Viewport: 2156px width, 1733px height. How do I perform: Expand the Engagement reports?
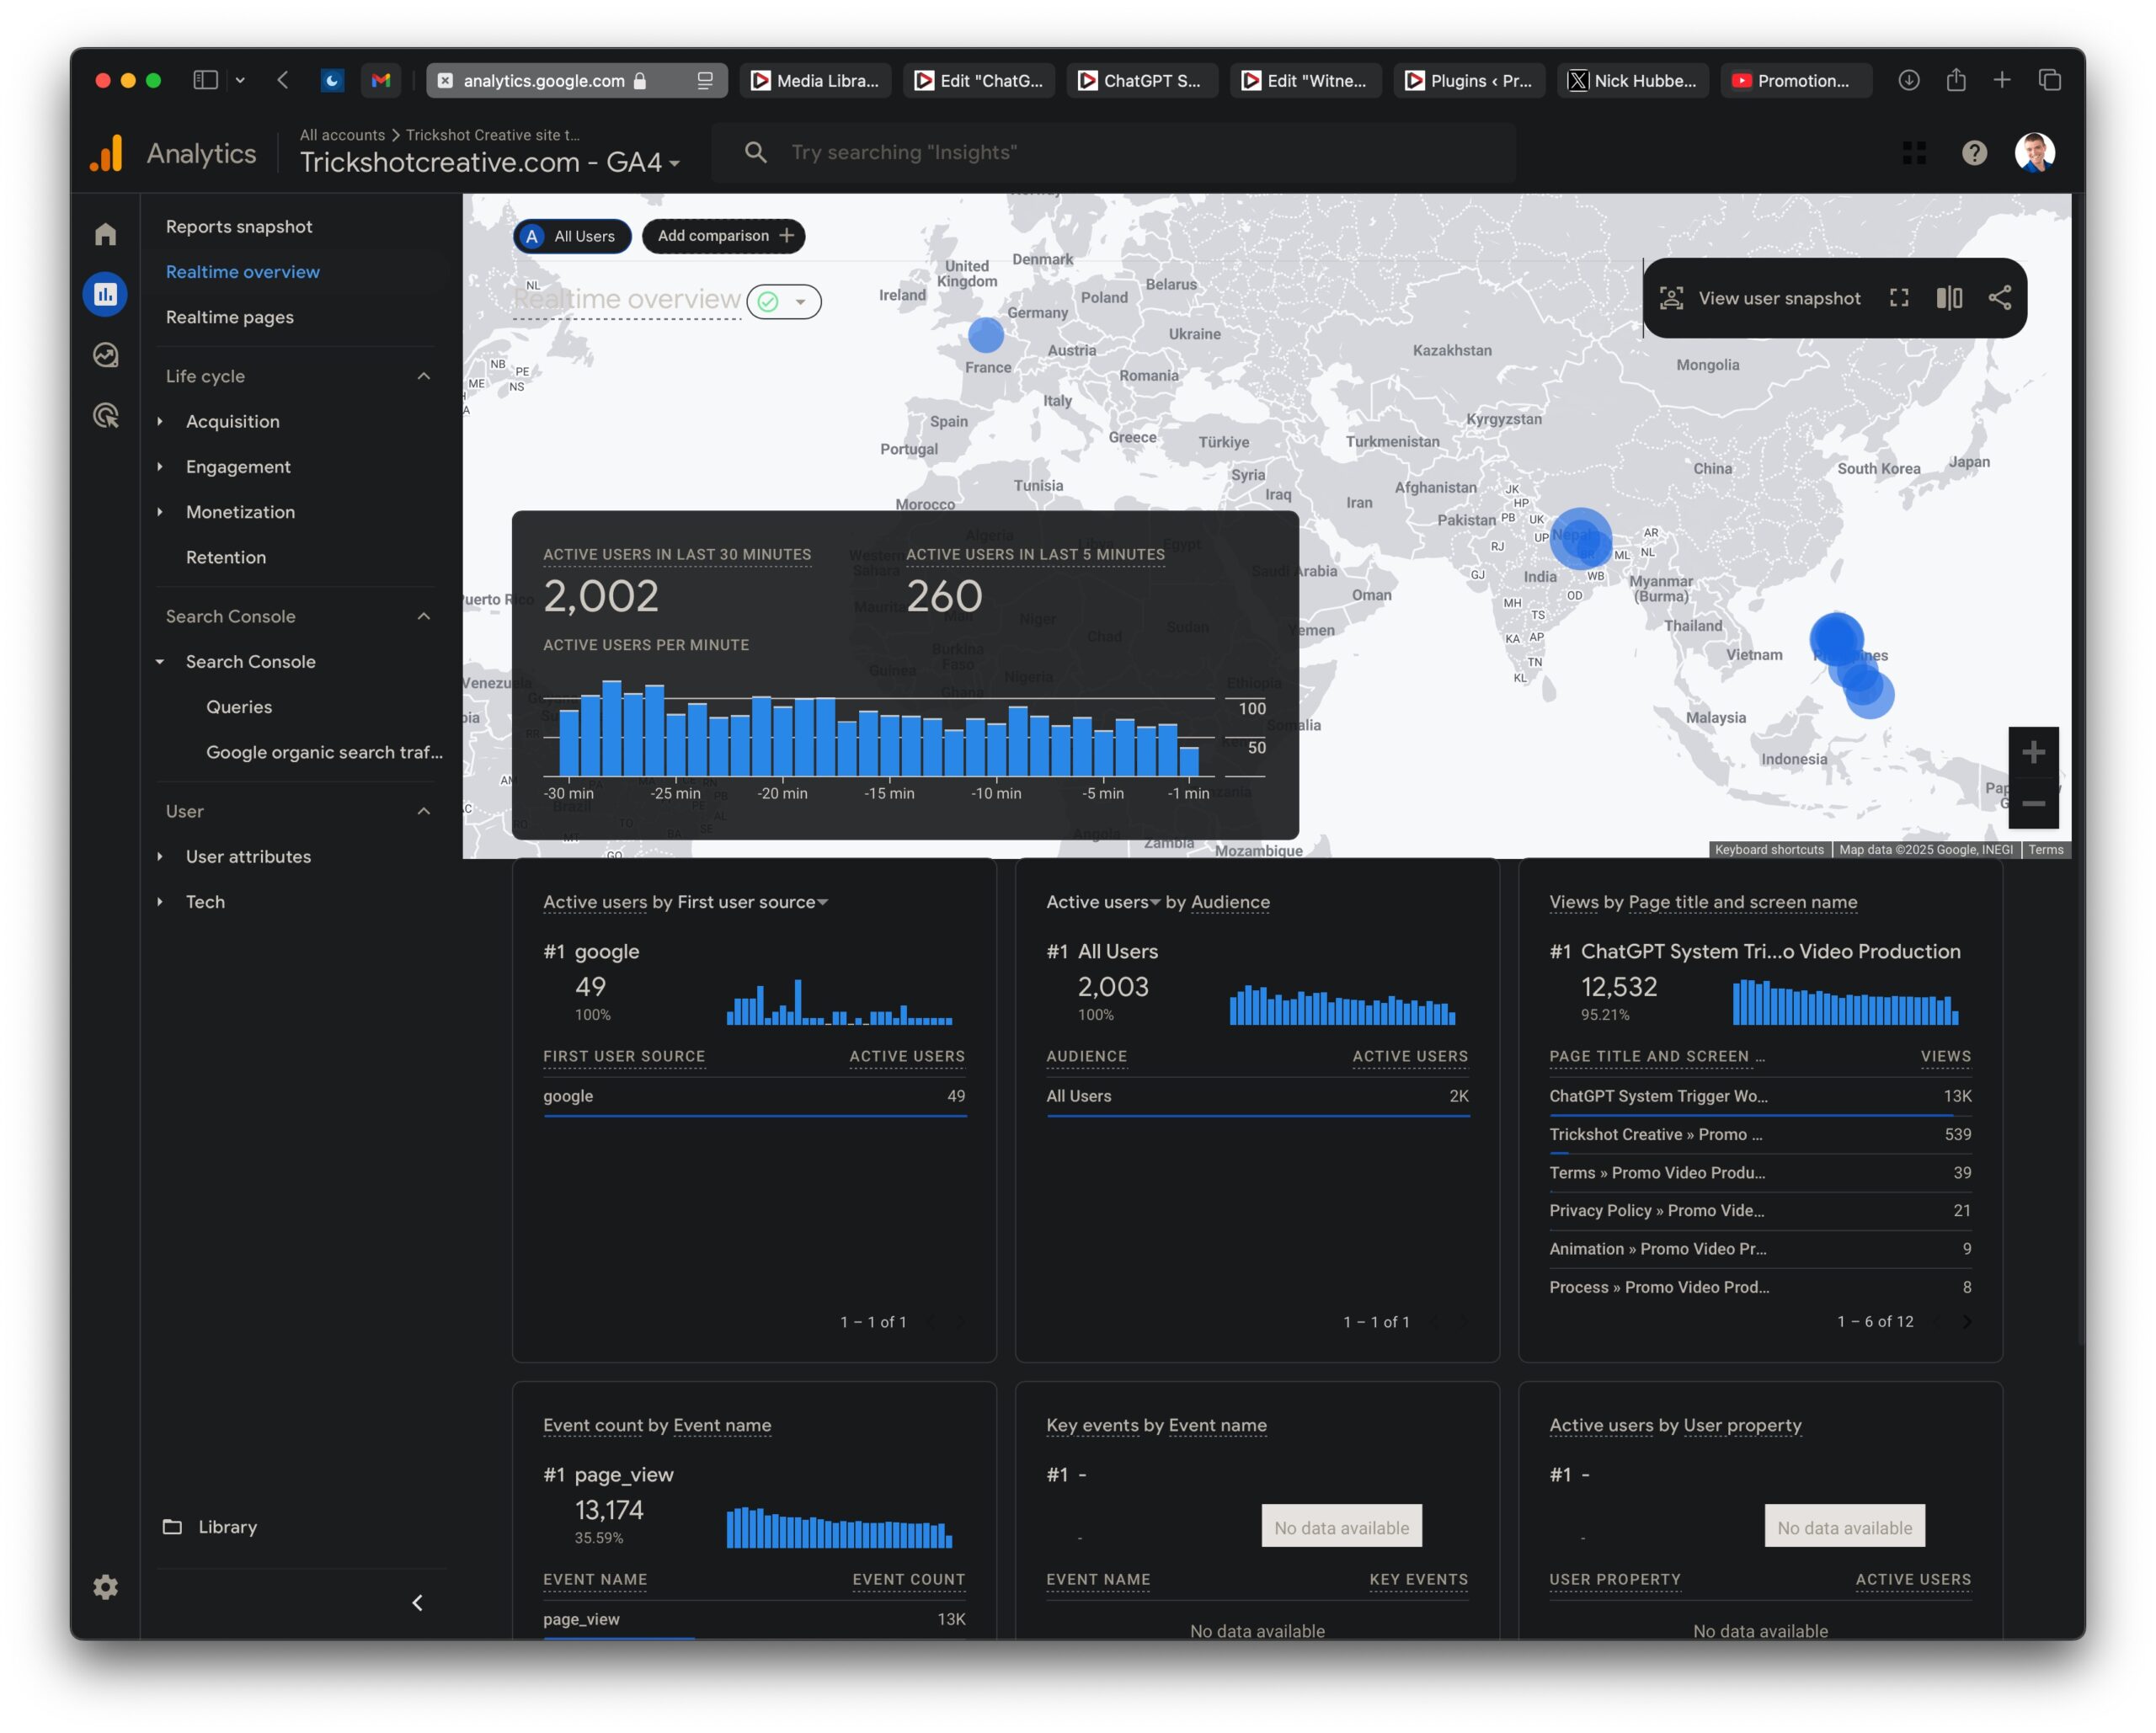click(x=159, y=467)
